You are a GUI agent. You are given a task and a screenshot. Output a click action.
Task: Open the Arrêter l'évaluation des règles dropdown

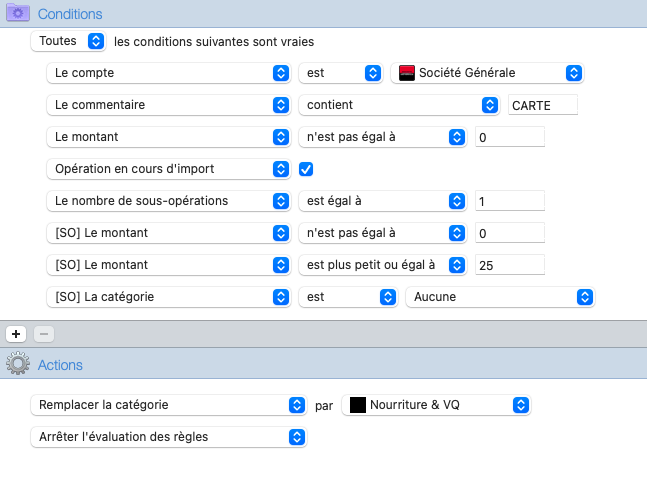click(x=169, y=437)
